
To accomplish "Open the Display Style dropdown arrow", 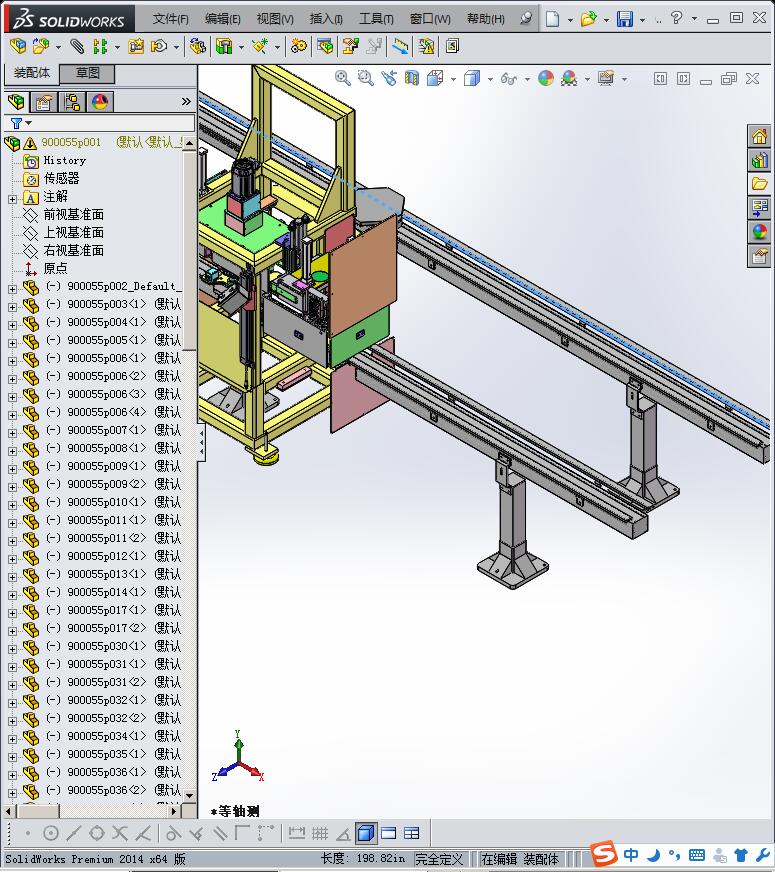I will pyautogui.click(x=490, y=80).
